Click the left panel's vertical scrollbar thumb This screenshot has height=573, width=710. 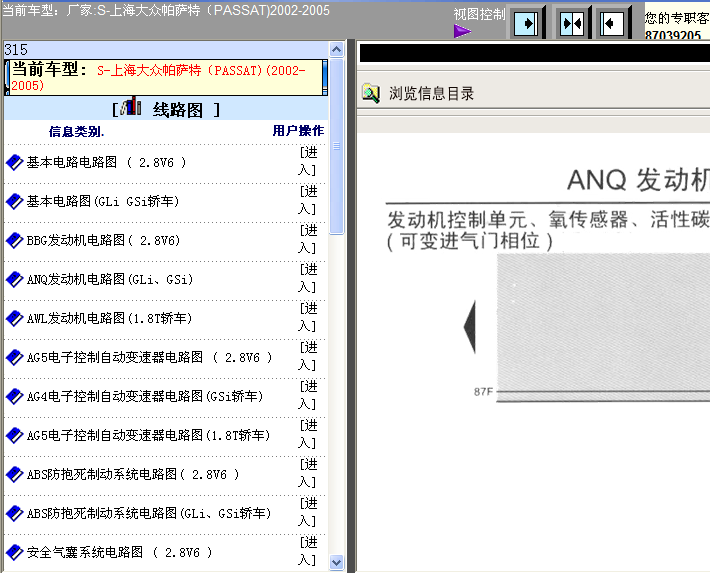pos(336,146)
